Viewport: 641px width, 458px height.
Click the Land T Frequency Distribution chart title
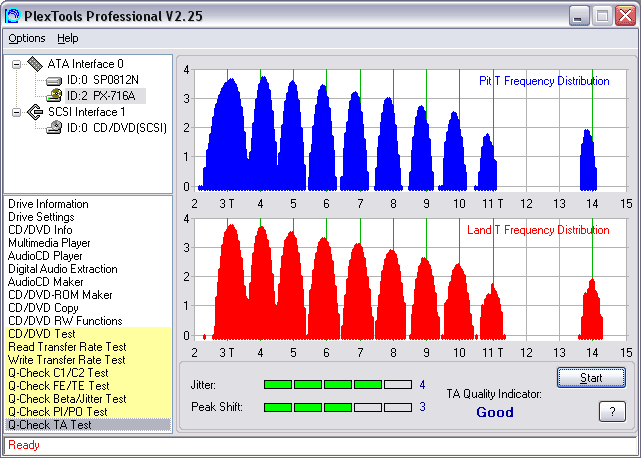[538, 230]
